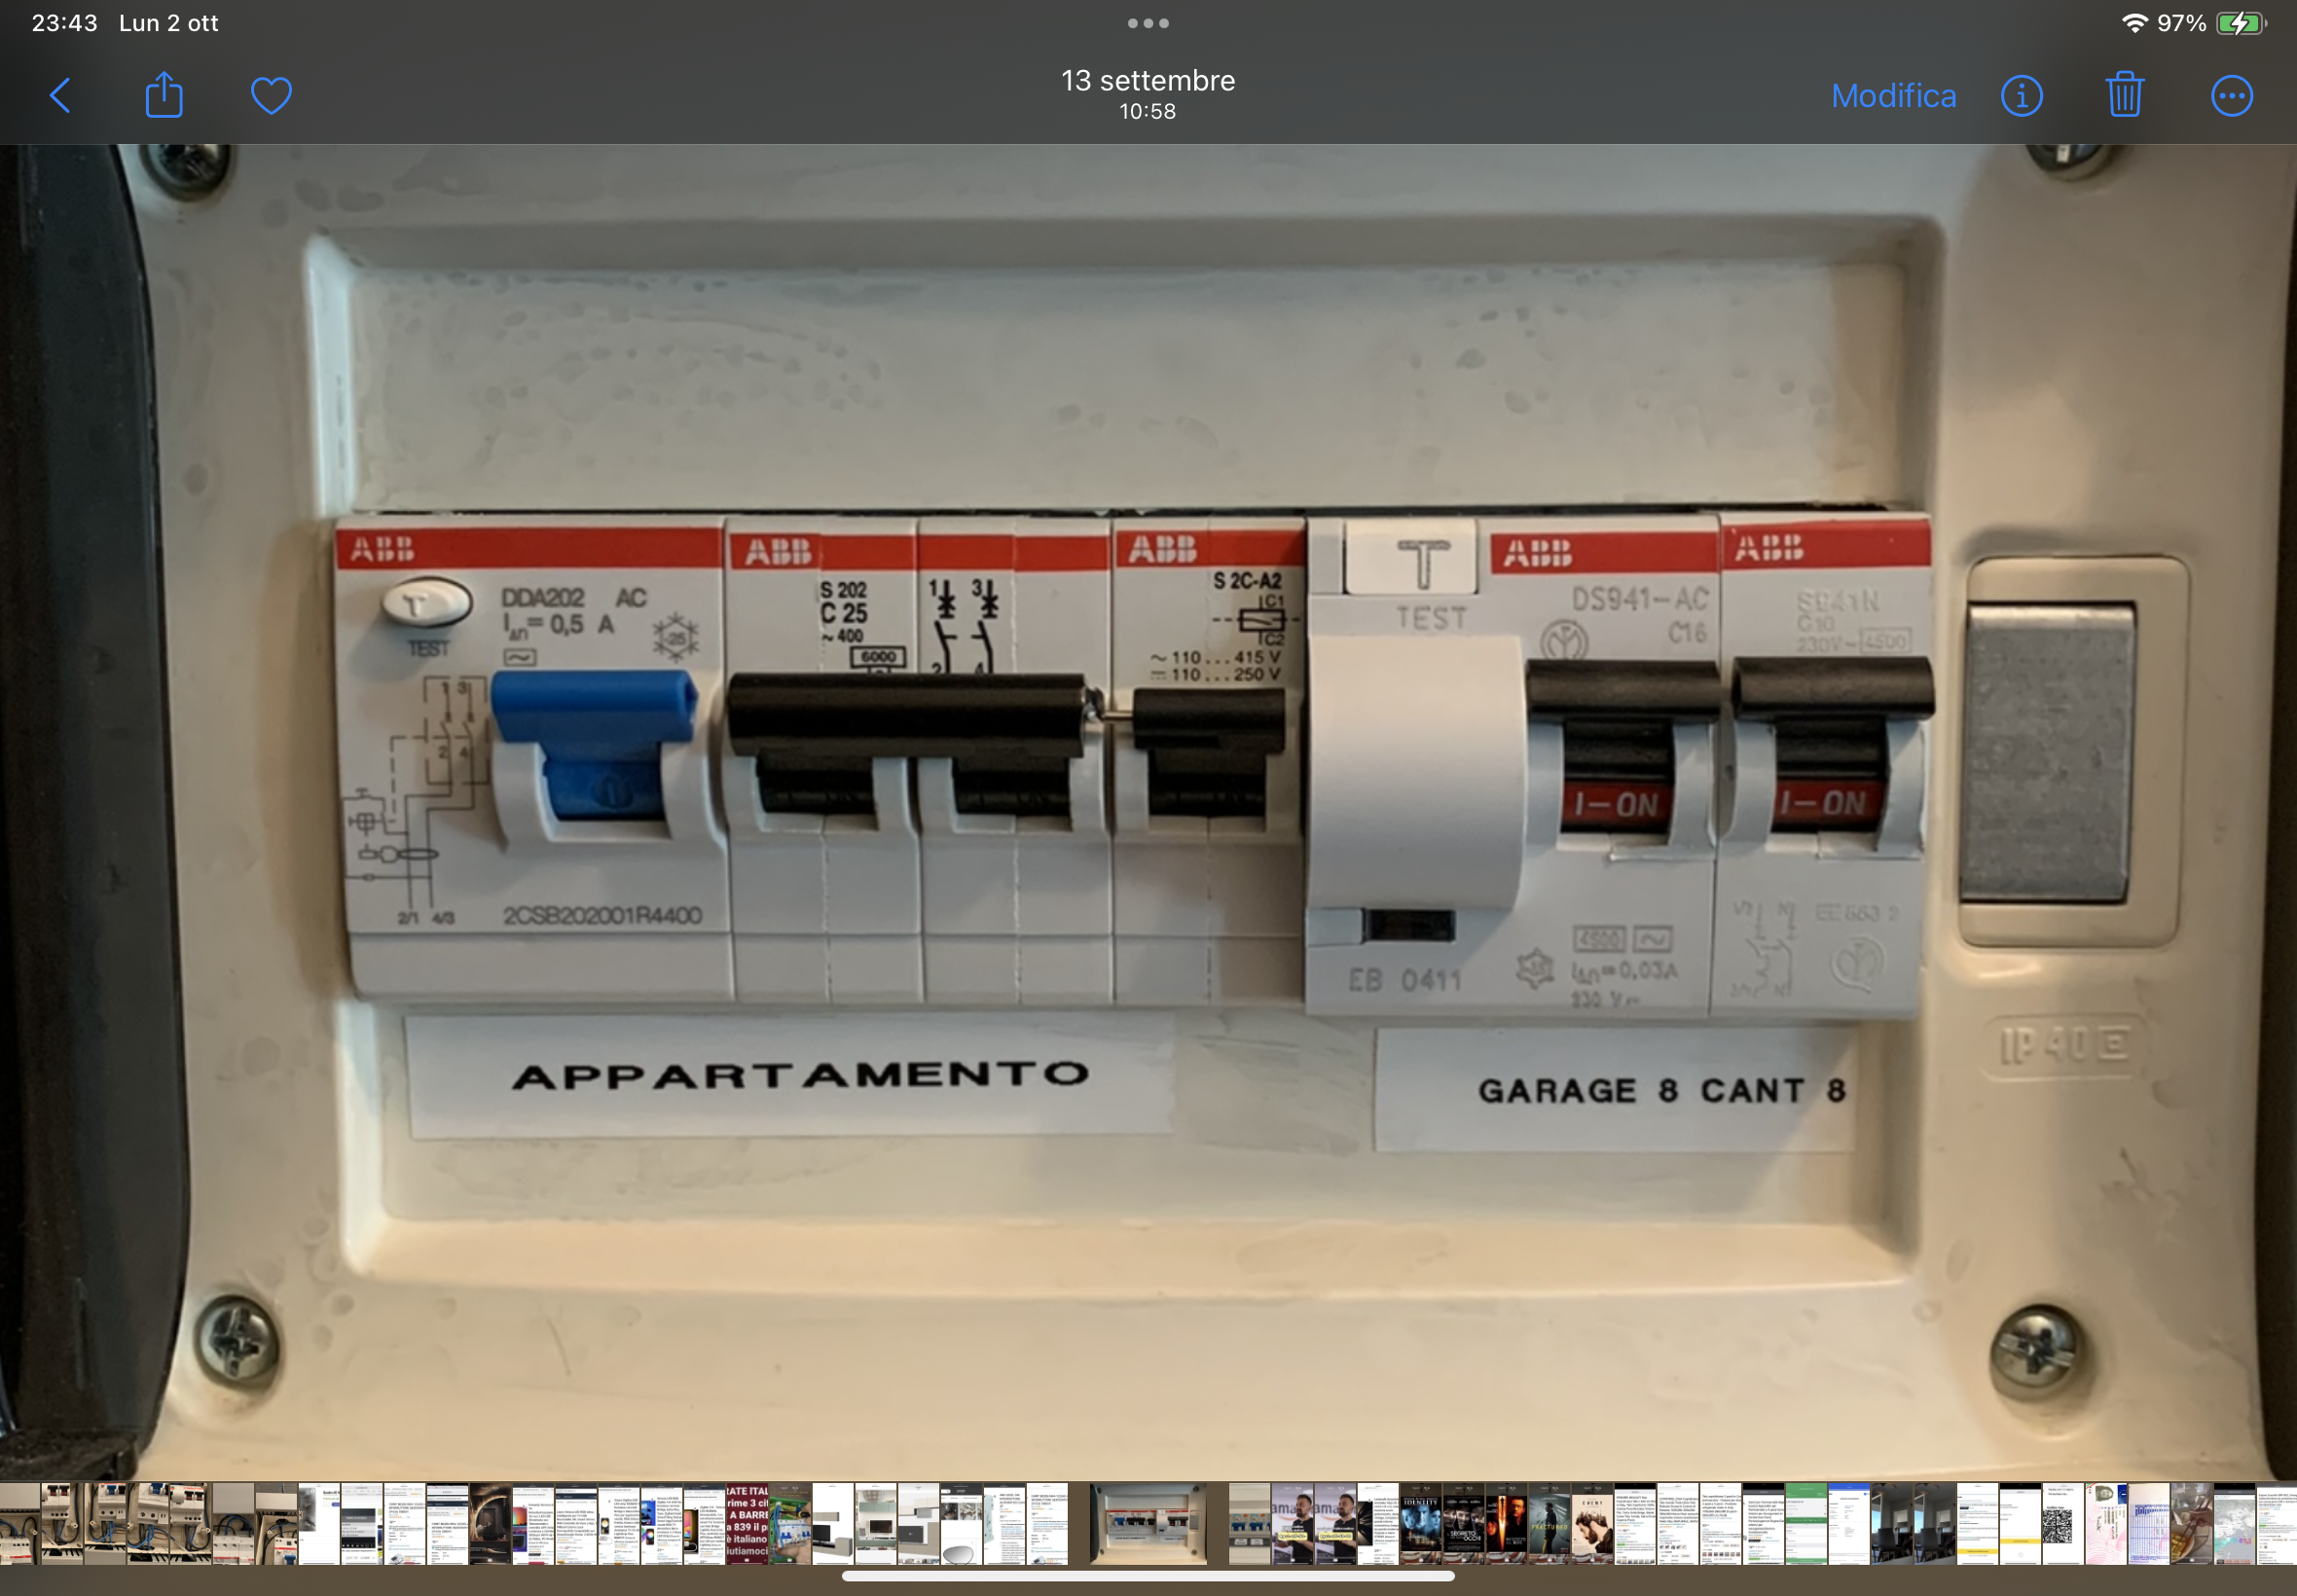Open the more options ellipsis menu
The height and width of the screenshot is (1596, 2297).
click(x=2231, y=96)
